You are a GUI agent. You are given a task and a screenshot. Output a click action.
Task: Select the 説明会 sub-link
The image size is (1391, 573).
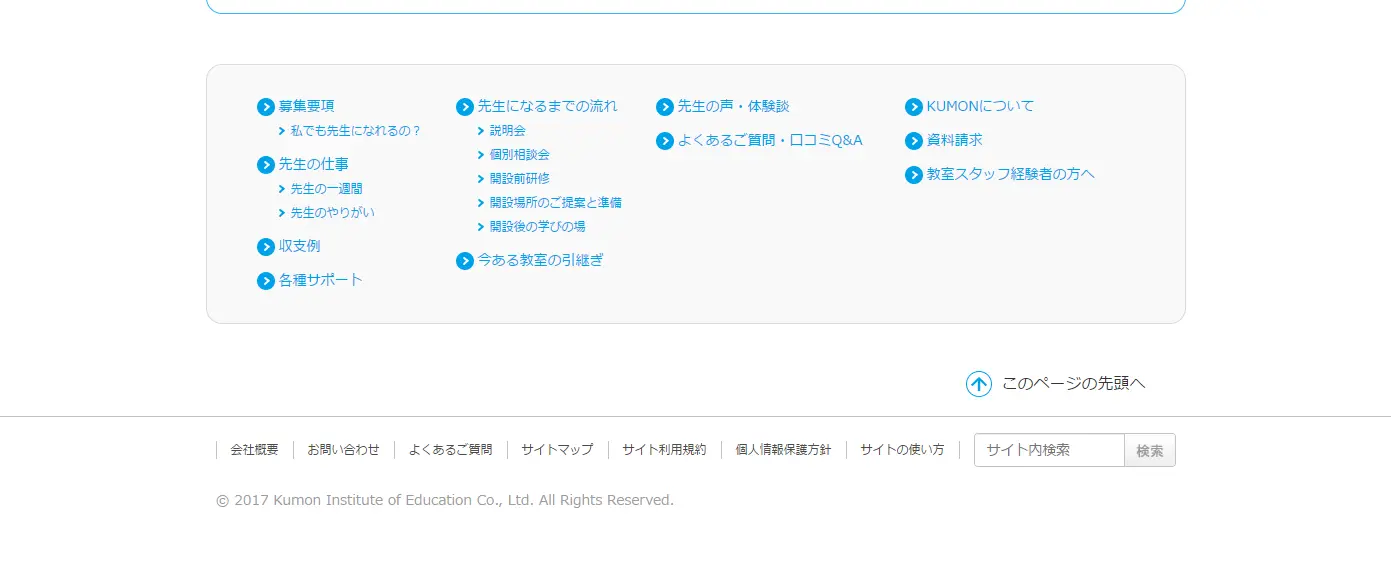pos(508,131)
